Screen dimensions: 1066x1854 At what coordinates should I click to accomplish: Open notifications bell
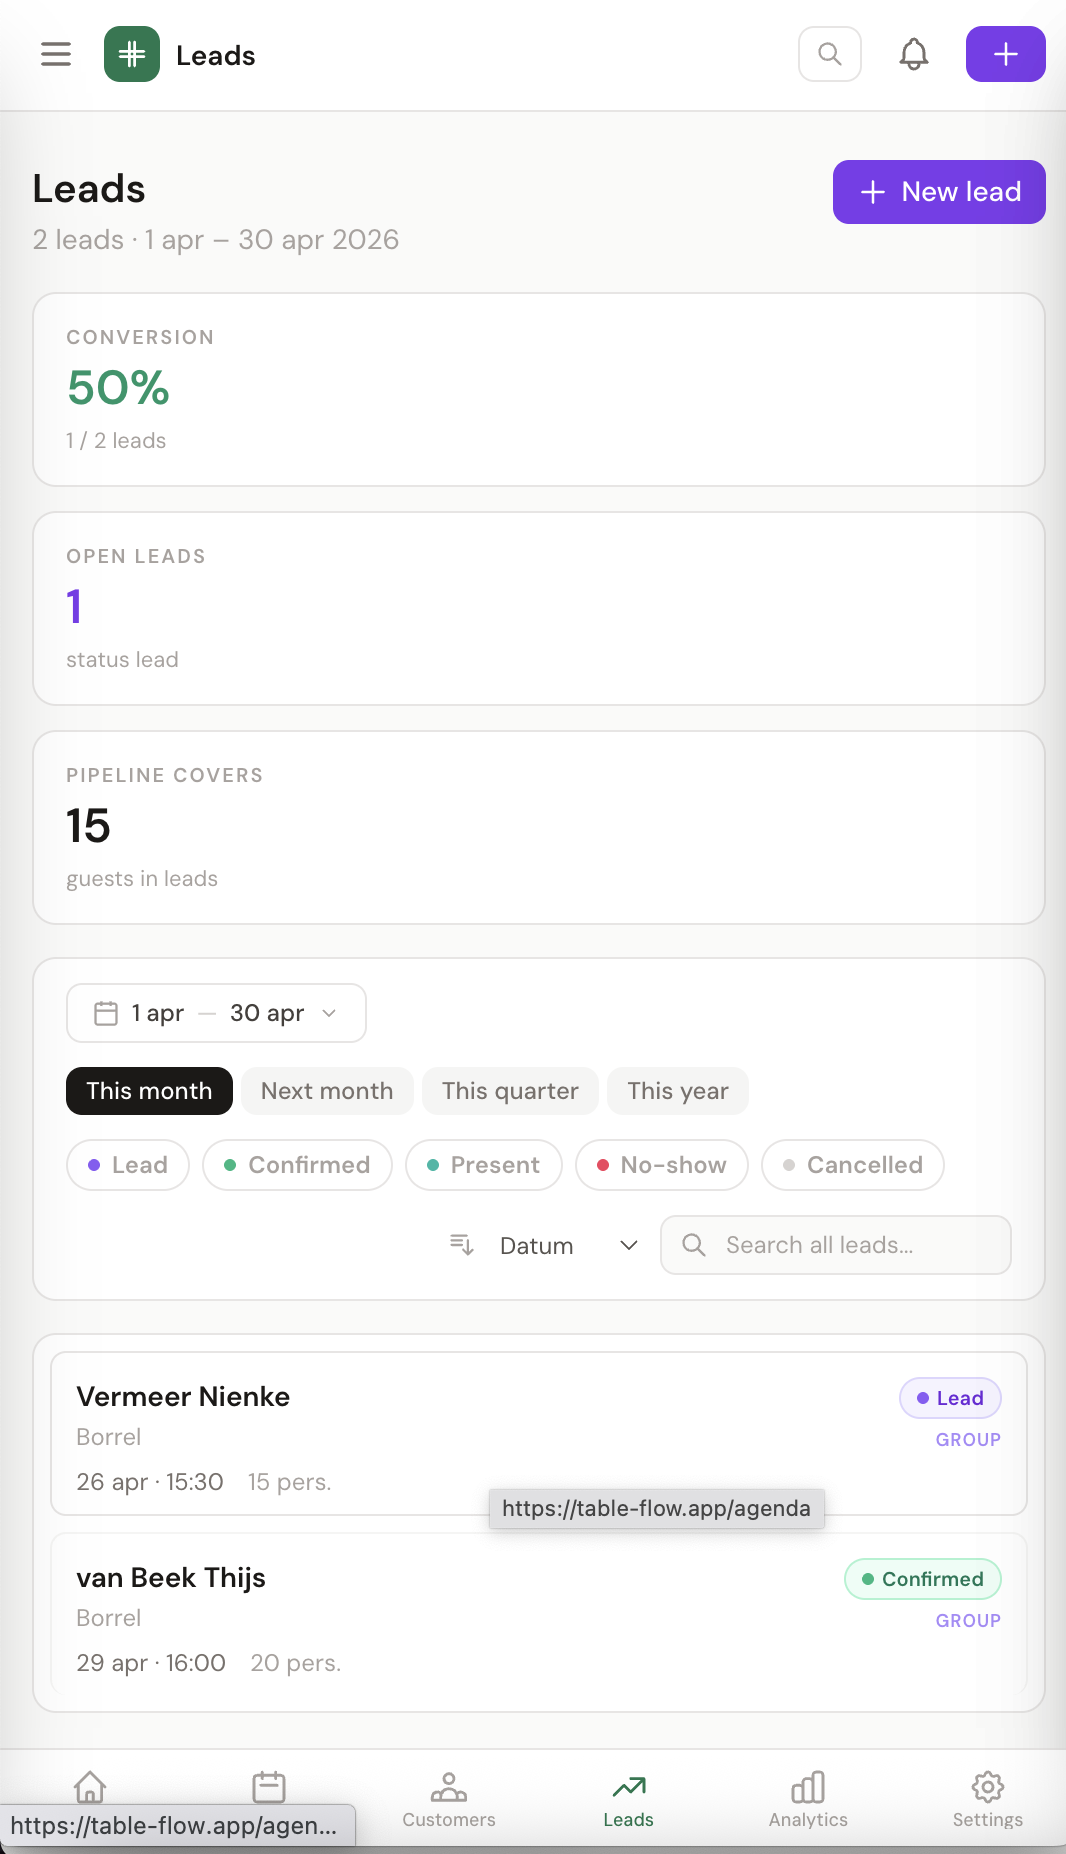coord(913,54)
